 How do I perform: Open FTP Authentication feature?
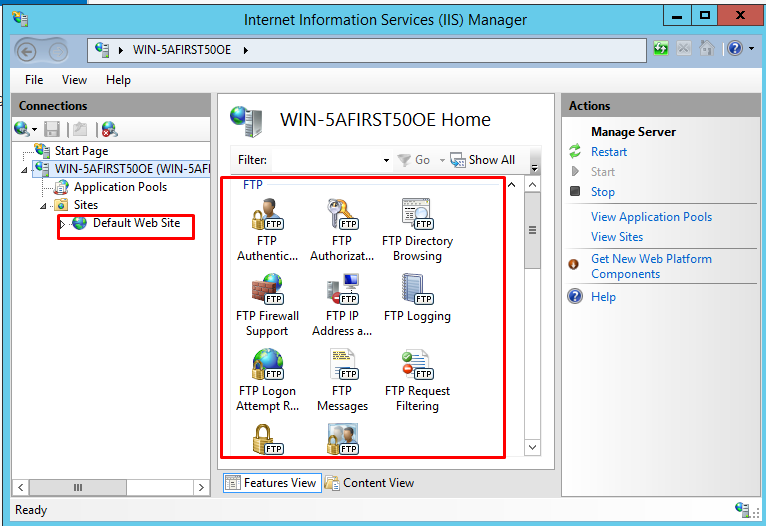click(267, 230)
